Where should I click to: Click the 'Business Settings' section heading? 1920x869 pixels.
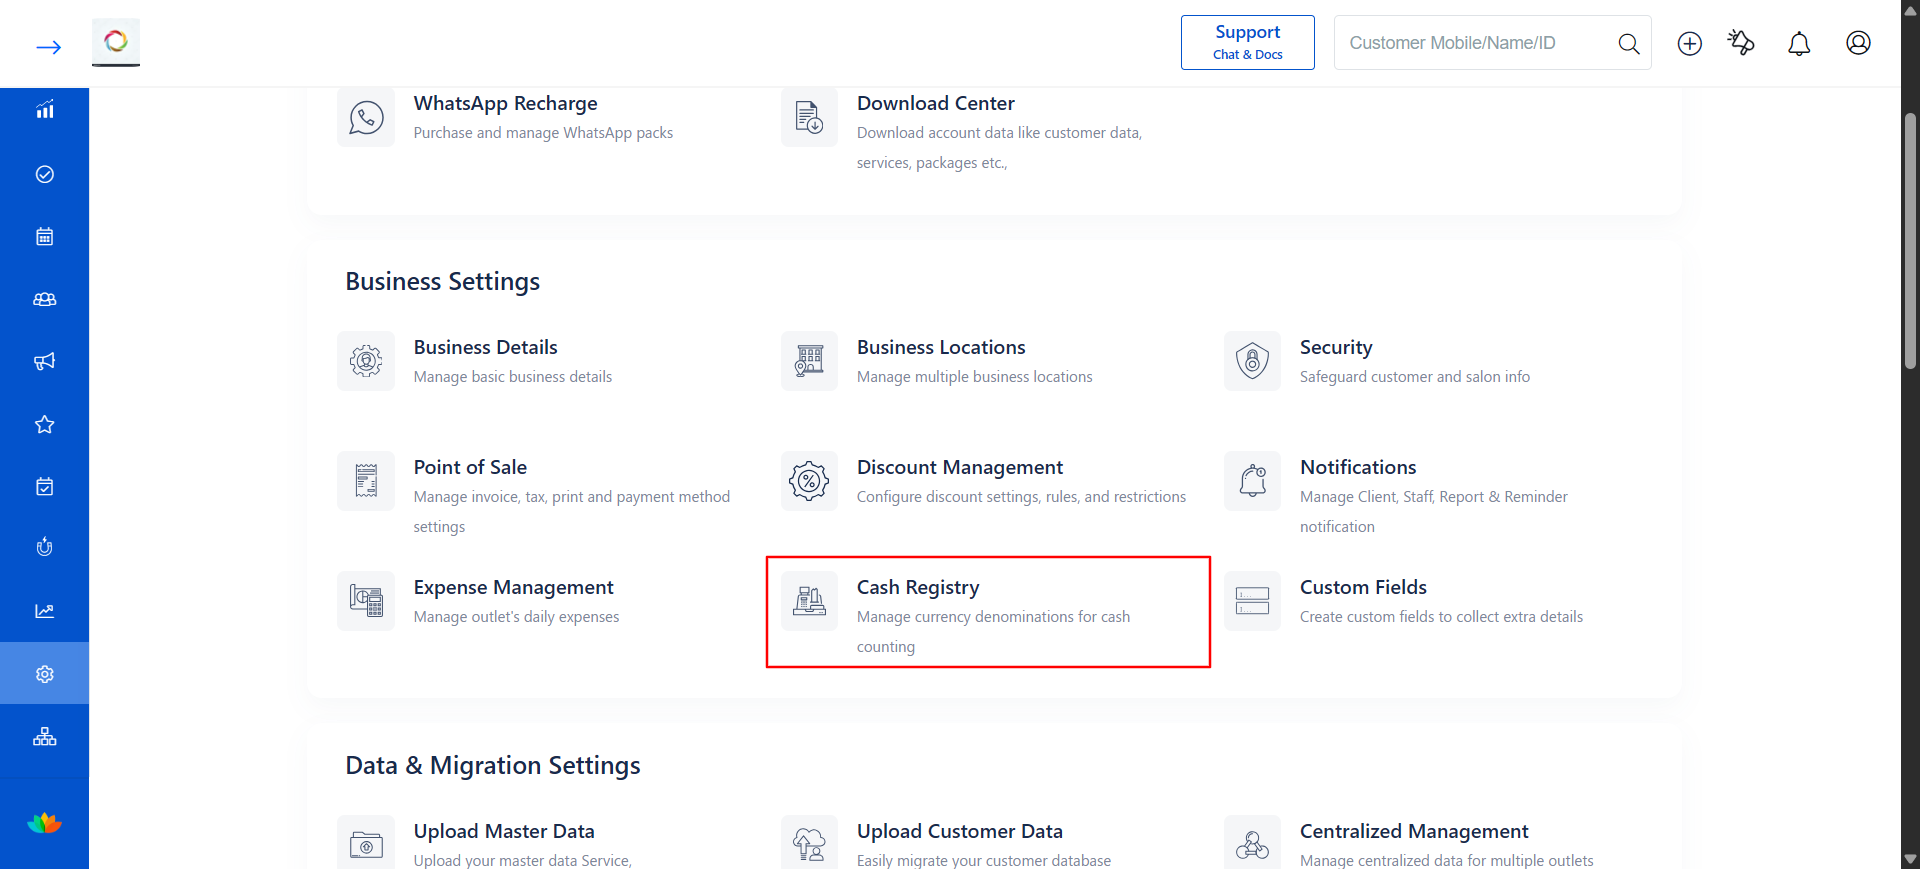[443, 282]
